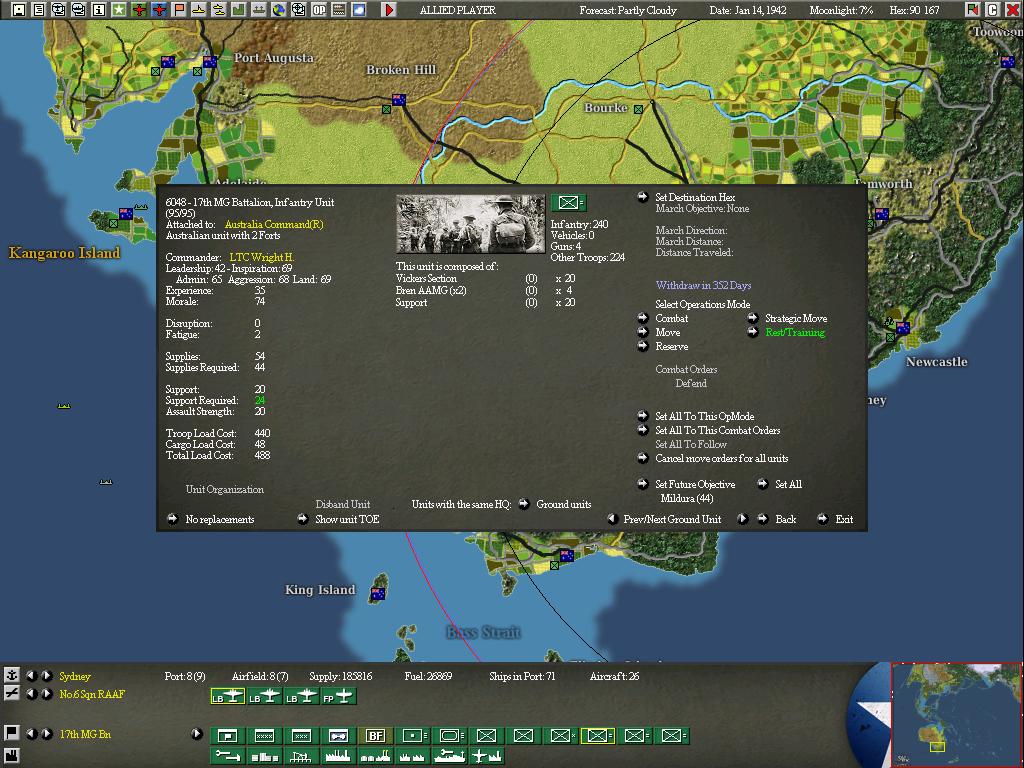Viewport: 1024px width, 768px height.
Task: Select the xxx corps unit icon
Action: tap(301, 735)
